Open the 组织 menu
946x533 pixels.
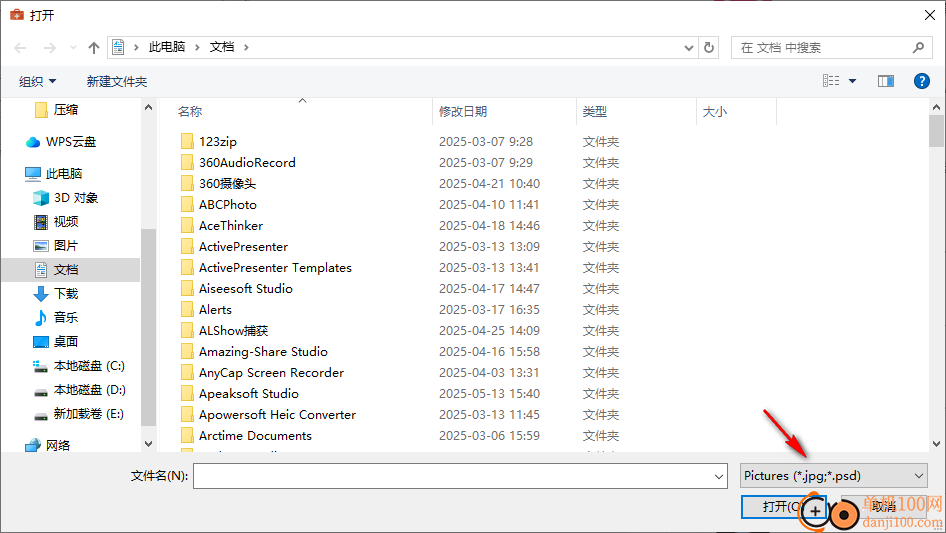point(37,81)
